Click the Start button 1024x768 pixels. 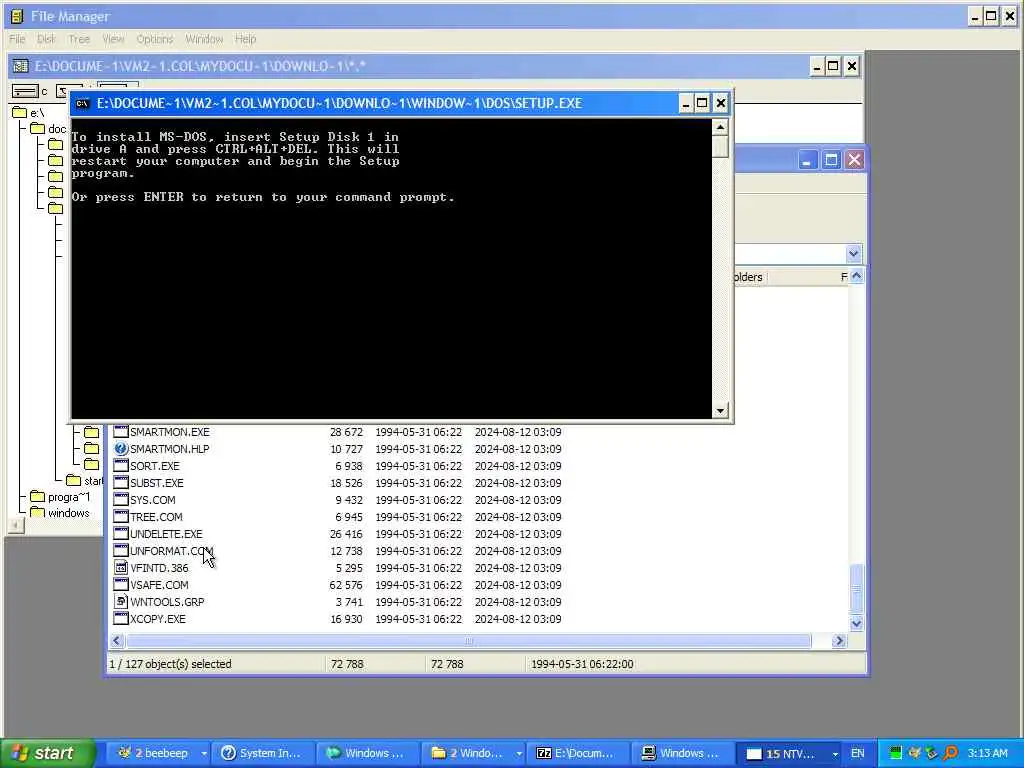48,753
